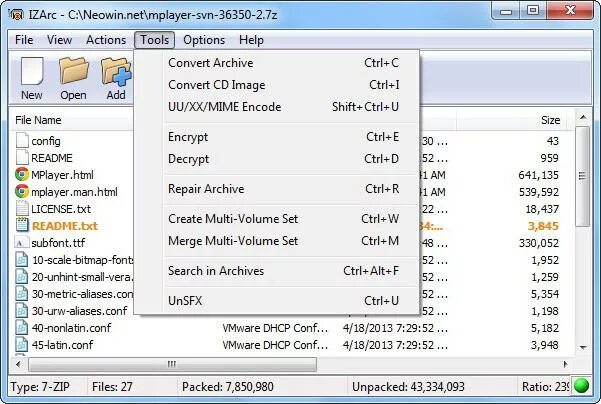Screen dimensions: 601x404
Task: Close the open Tools menu
Action: click(x=154, y=40)
